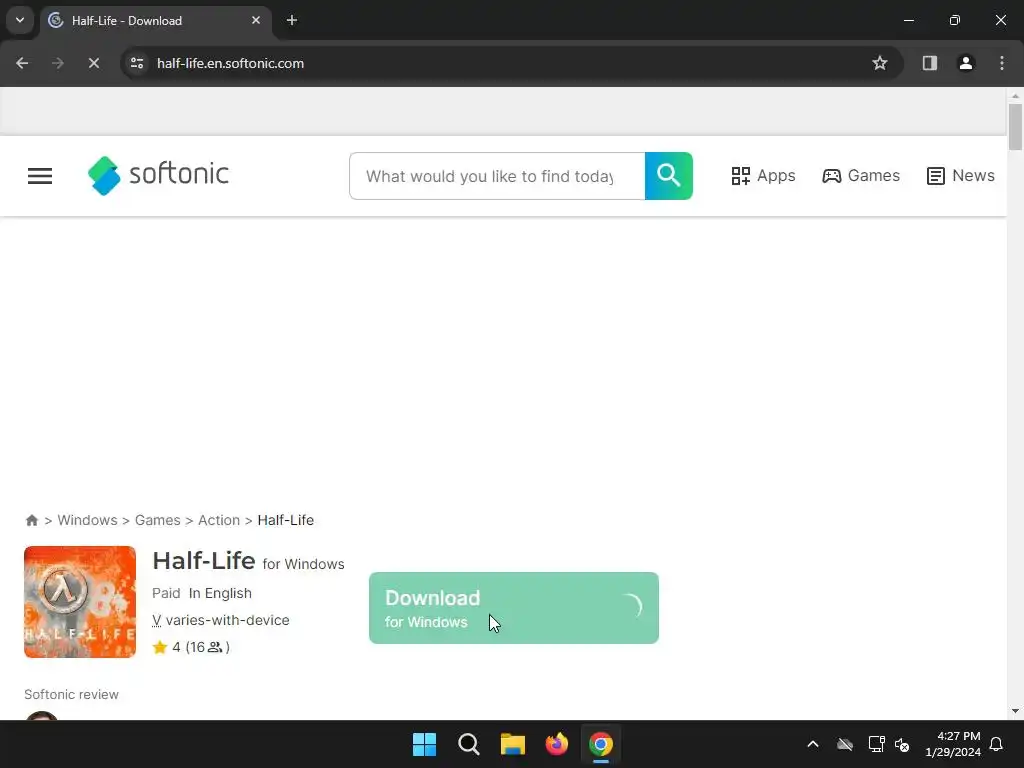Click the OneDrive tray icon
1024x768 pixels.
pos(845,744)
